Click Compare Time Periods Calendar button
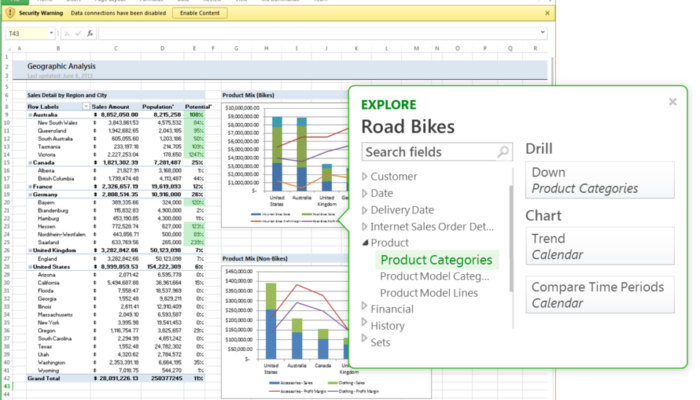This screenshot has width=700, height=400. (x=600, y=295)
